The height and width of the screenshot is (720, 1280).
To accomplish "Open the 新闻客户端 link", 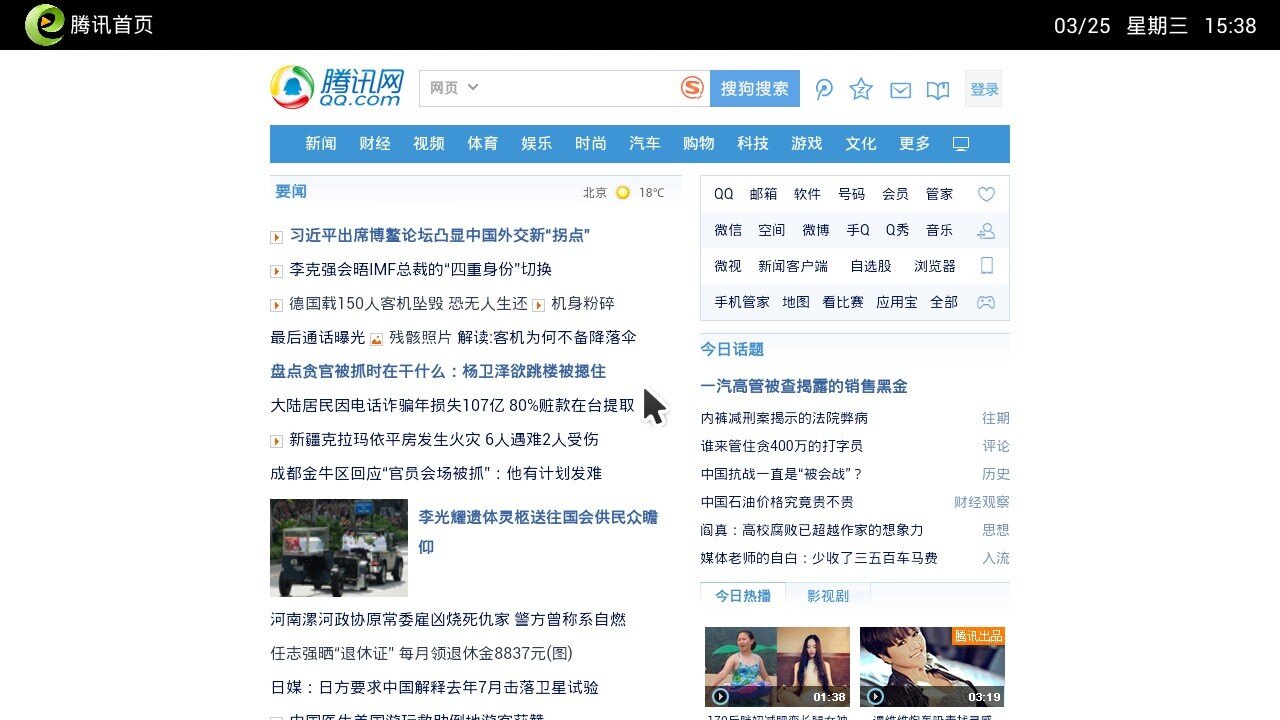I will [x=793, y=266].
